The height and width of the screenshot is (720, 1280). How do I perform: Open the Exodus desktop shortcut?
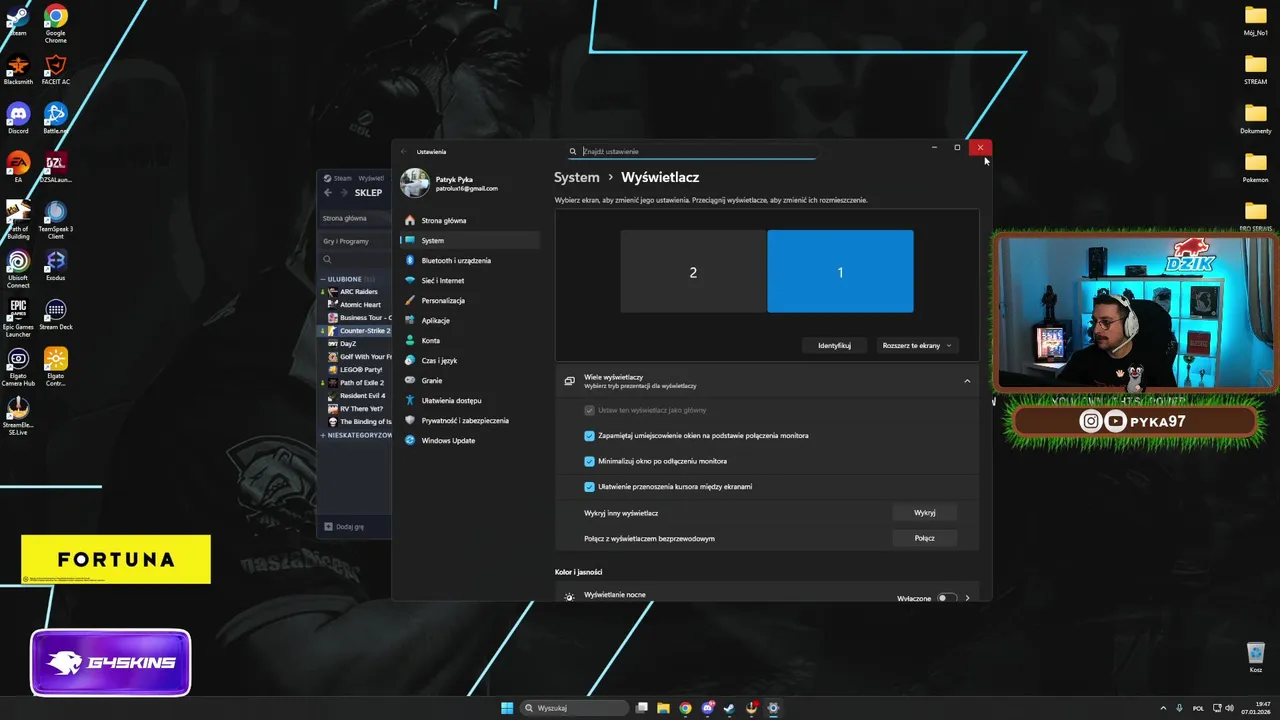(56, 265)
